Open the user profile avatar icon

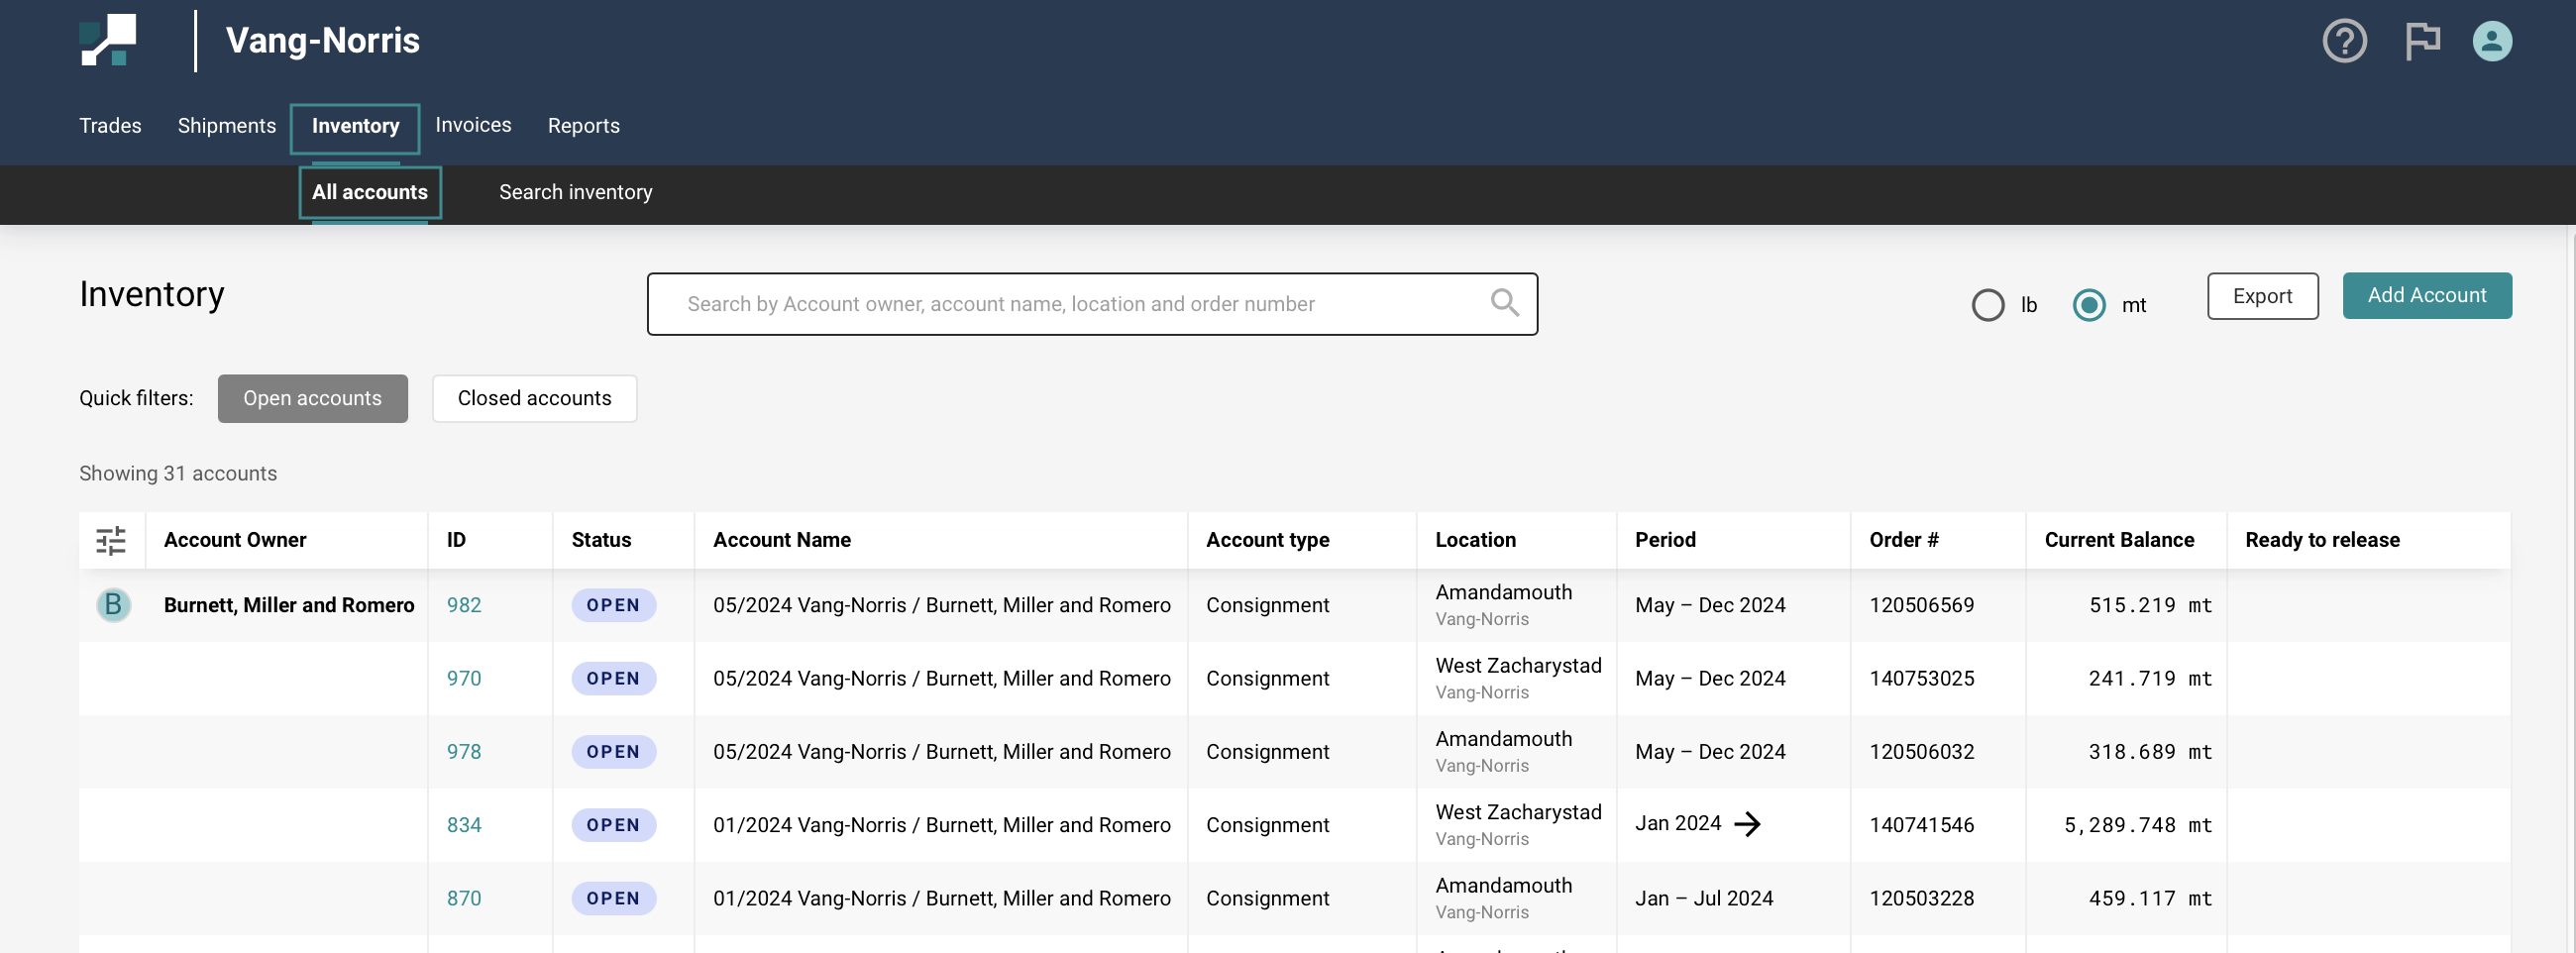point(2491,42)
